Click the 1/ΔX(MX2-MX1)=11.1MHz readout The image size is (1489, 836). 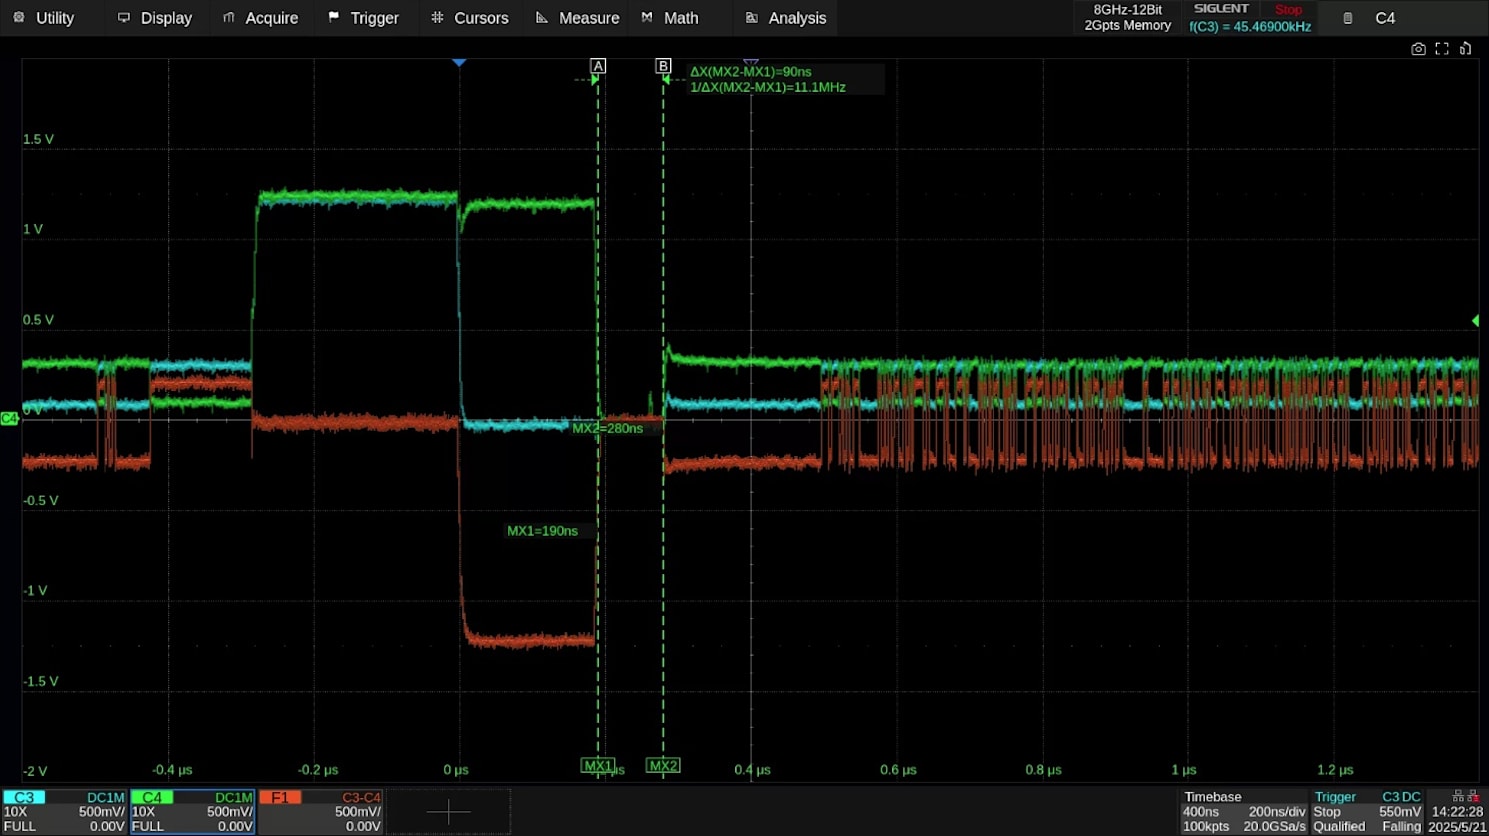click(x=768, y=87)
